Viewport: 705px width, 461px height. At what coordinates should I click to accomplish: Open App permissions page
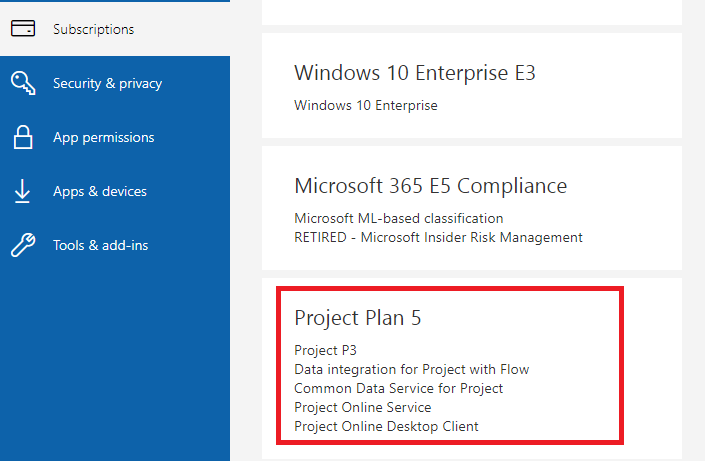click(115, 137)
